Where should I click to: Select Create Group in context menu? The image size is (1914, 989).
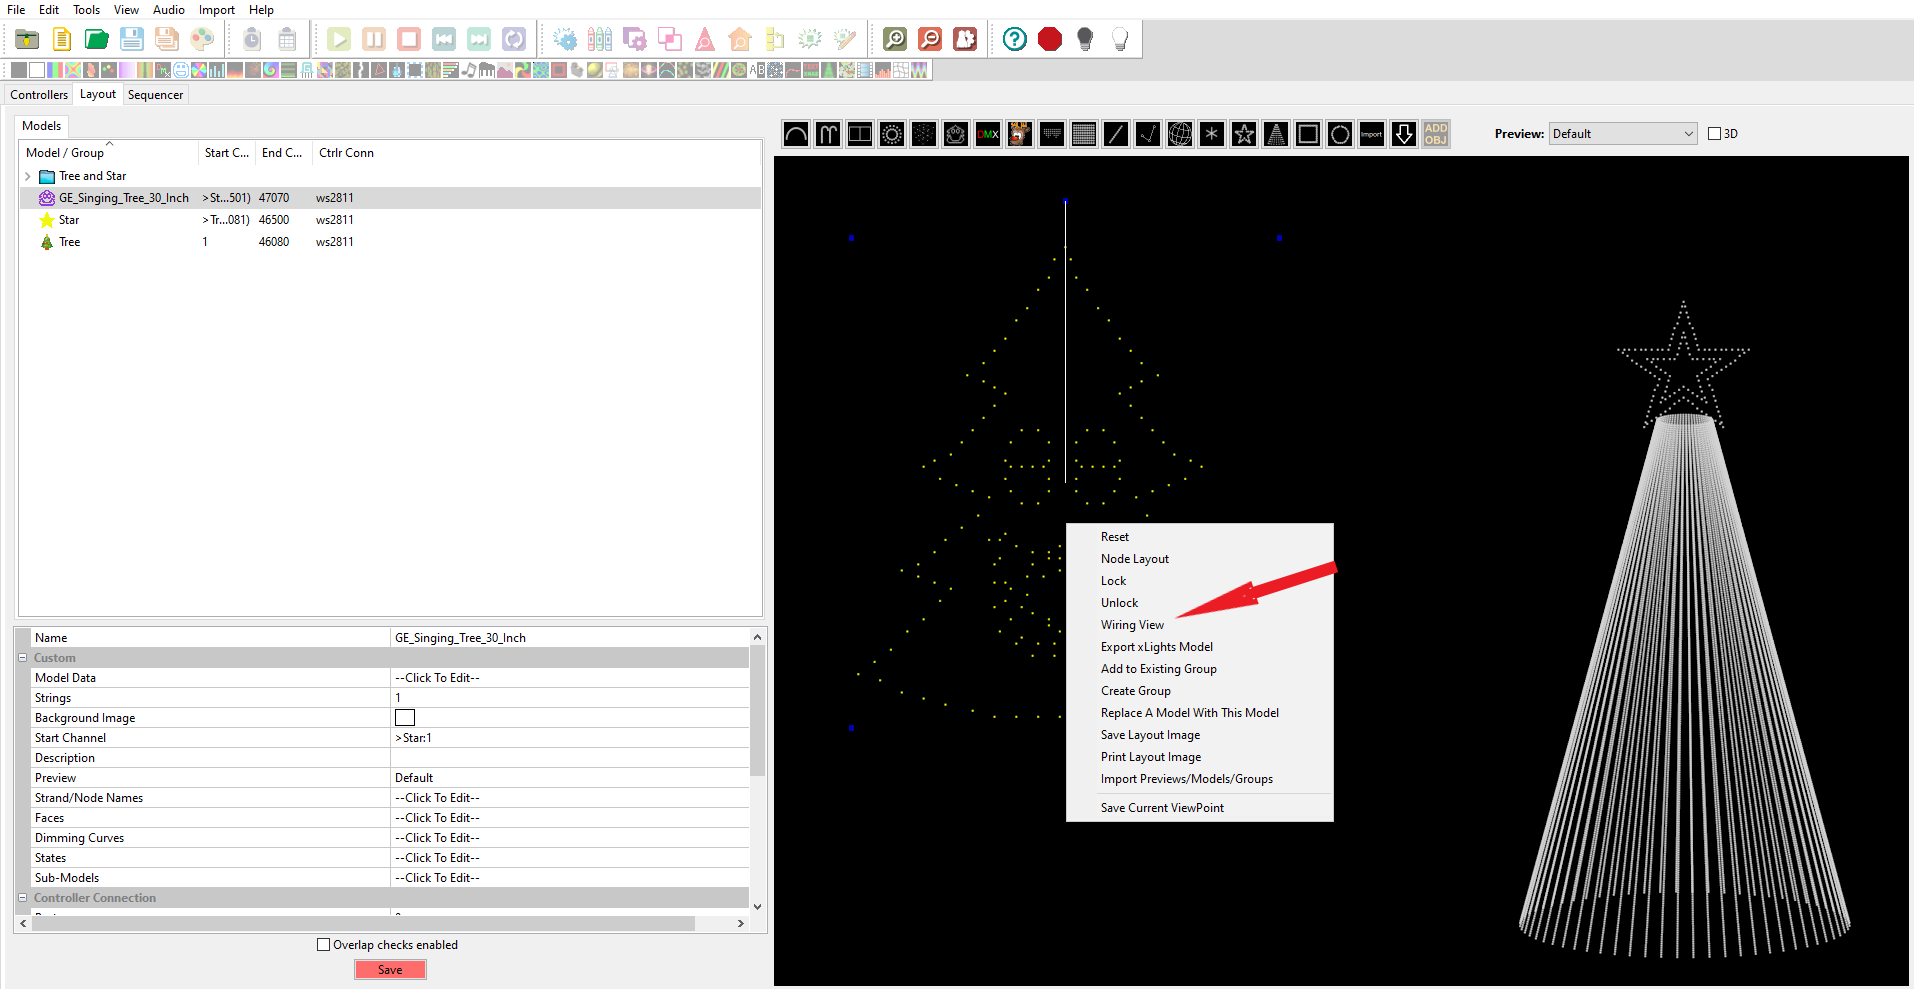click(1136, 691)
